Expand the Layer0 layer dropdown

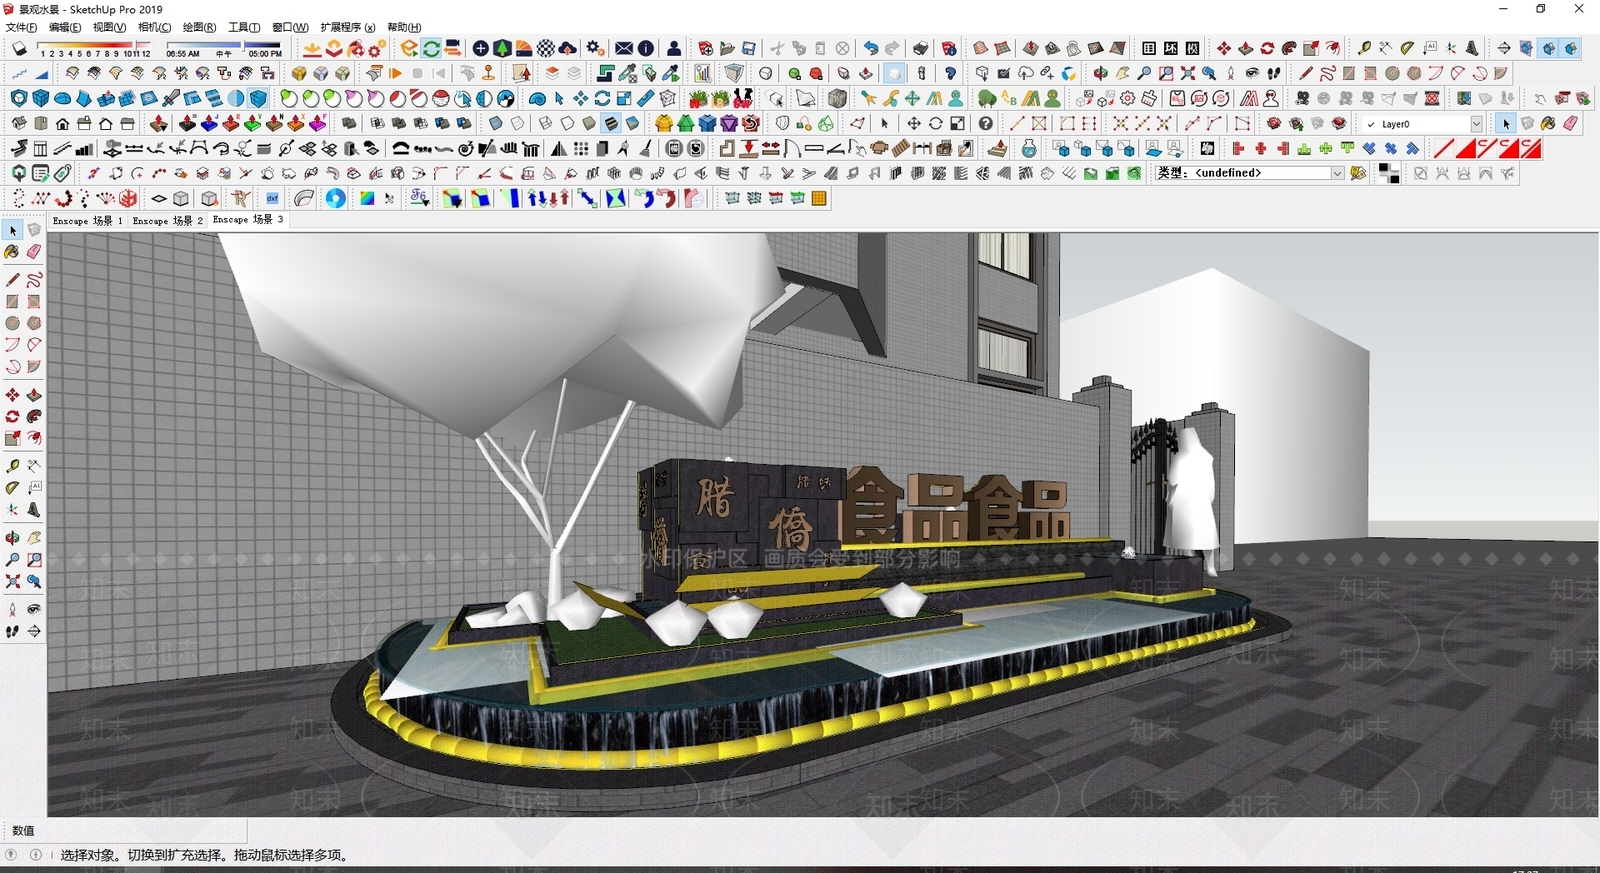1476,124
